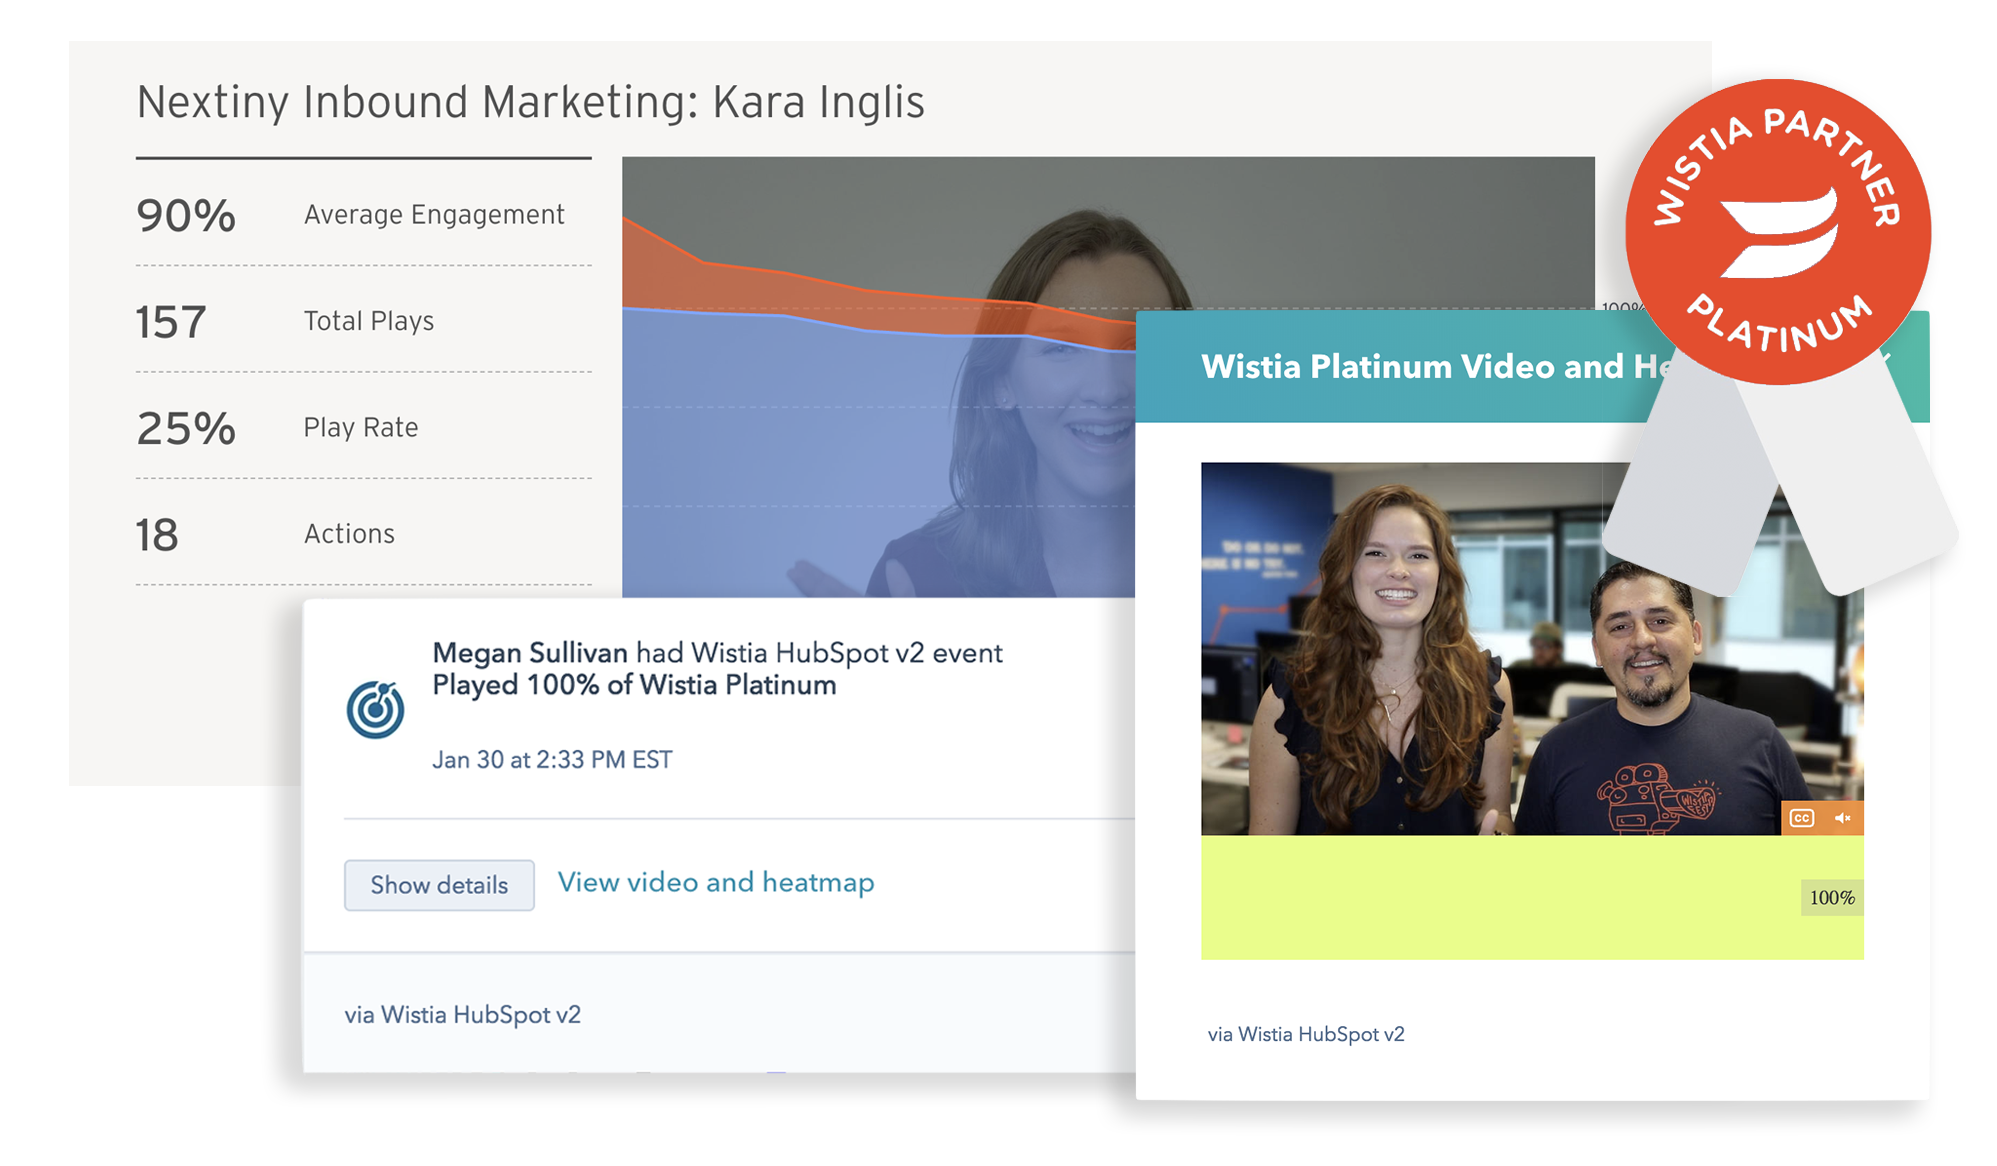Open video thumbnail with two presenters
Image resolution: width=1997 pixels, height=1166 pixels.
(x=1532, y=648)
